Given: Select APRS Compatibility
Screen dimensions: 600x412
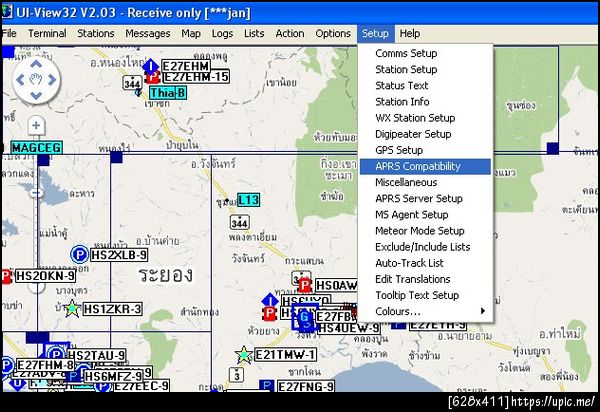Looking at the screenshot, I should [425, 166].
